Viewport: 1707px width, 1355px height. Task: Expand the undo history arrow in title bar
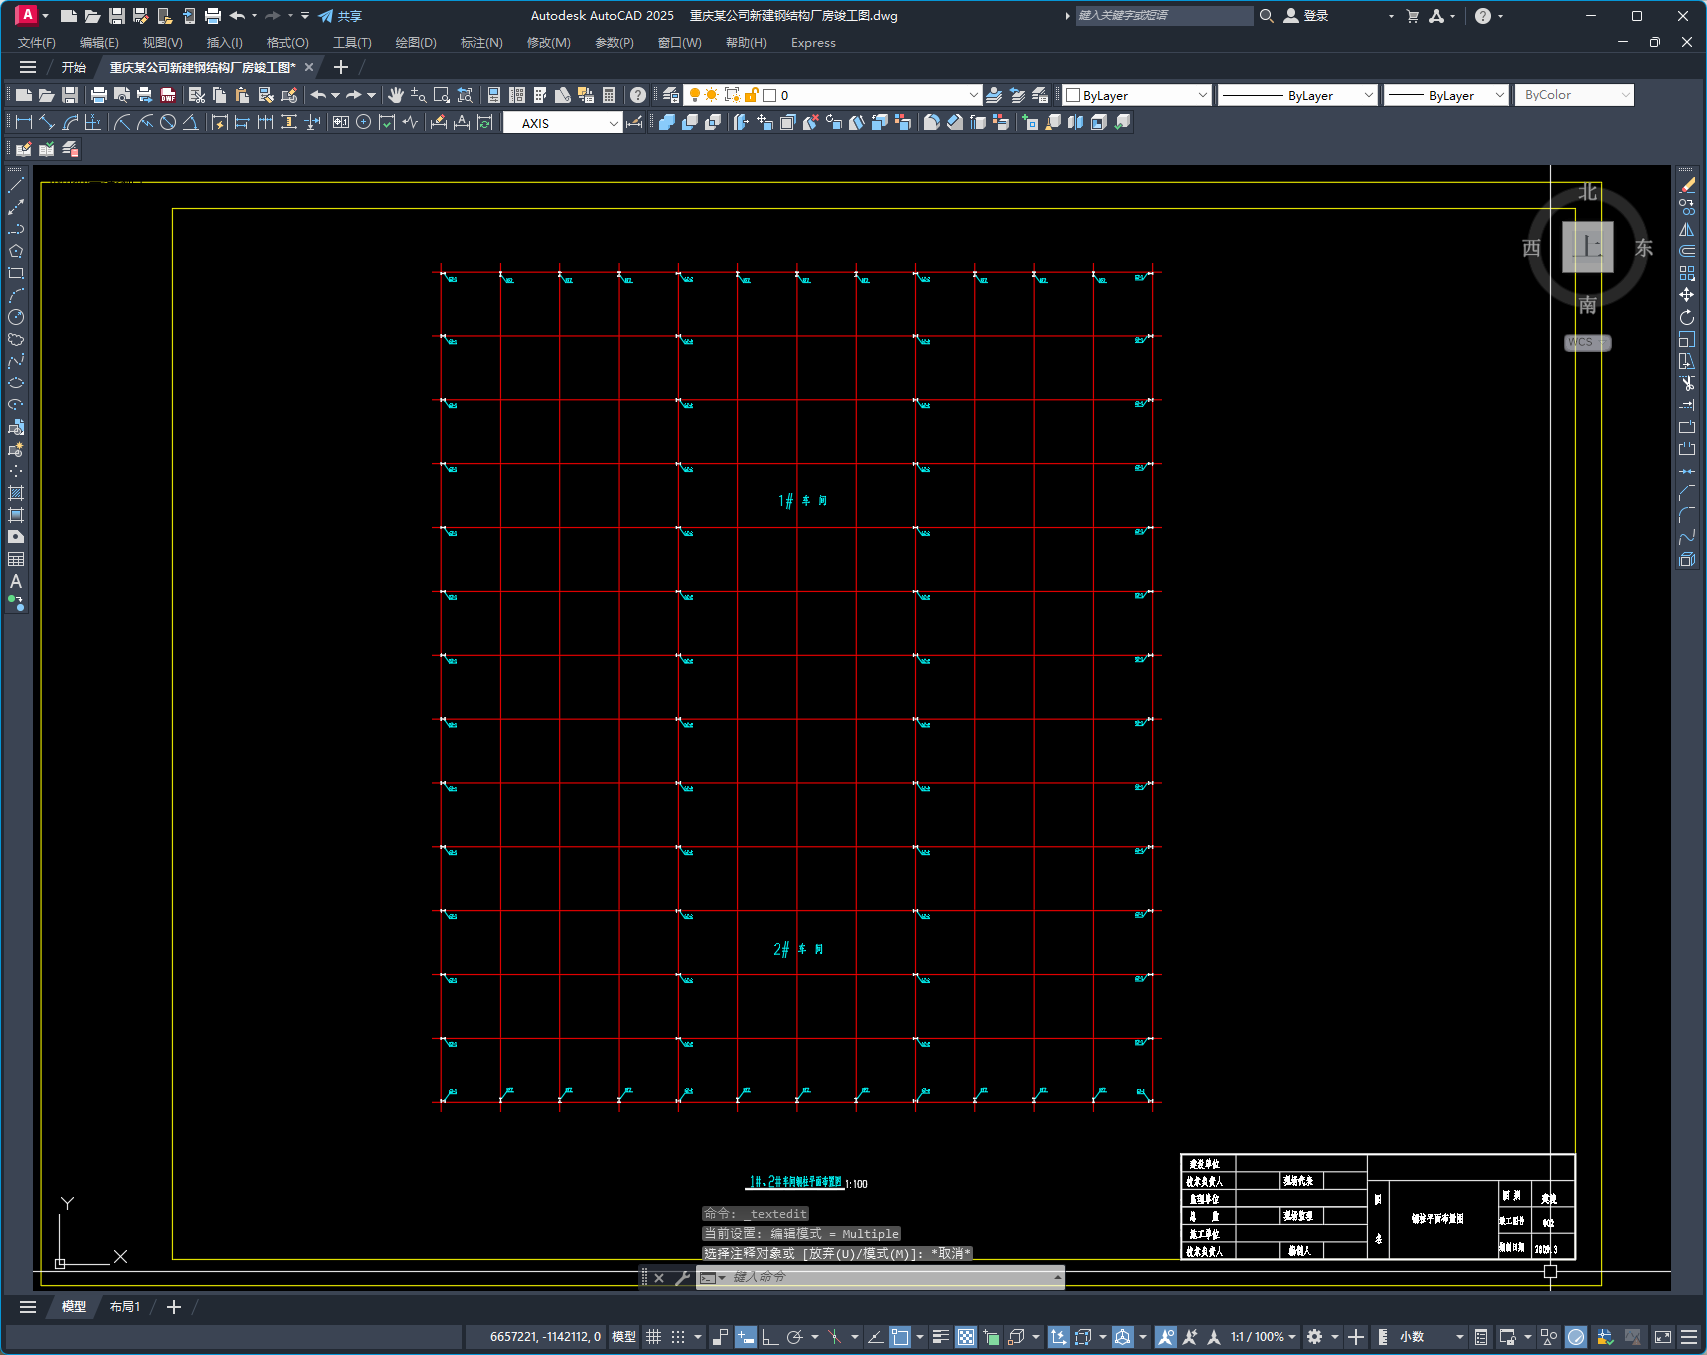254,16
